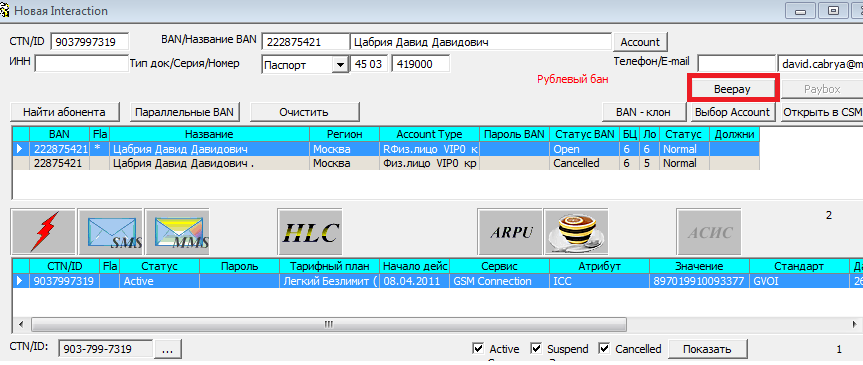
Task: Click the red lightning bolt icon
Action: 43,231
